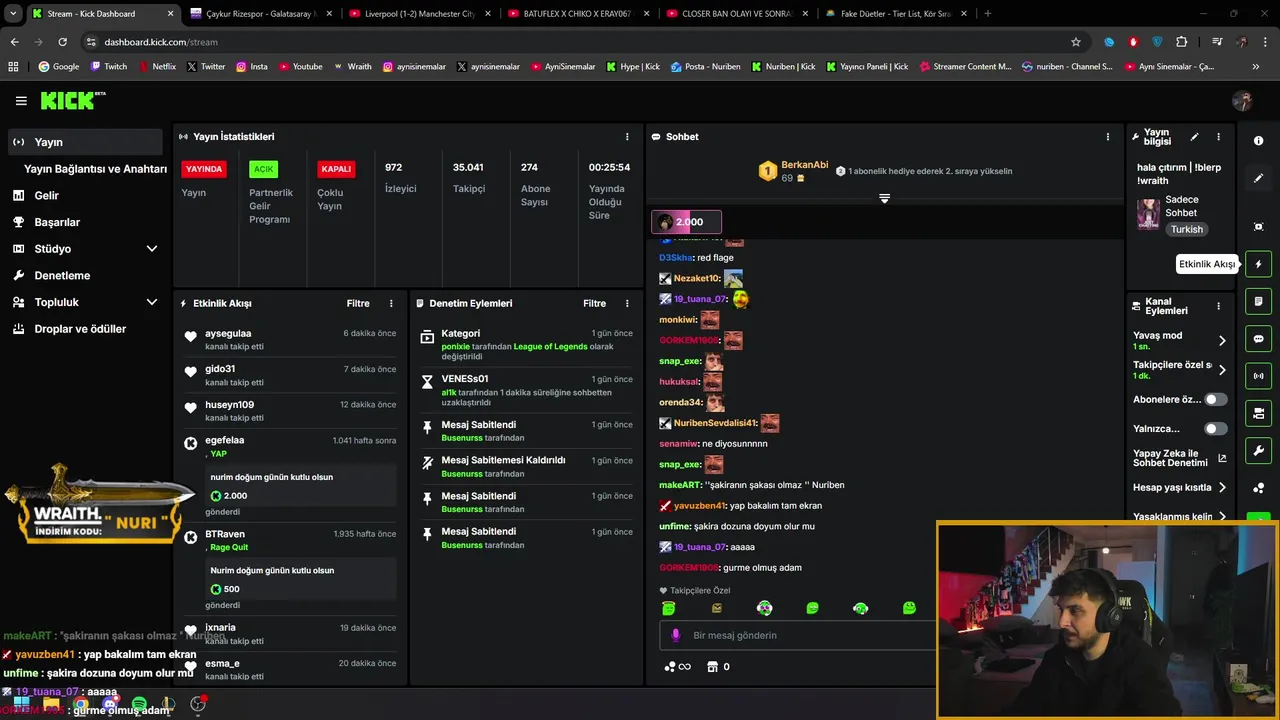
Task: Open Yayın in the sidebar
Action: point(85,142)
